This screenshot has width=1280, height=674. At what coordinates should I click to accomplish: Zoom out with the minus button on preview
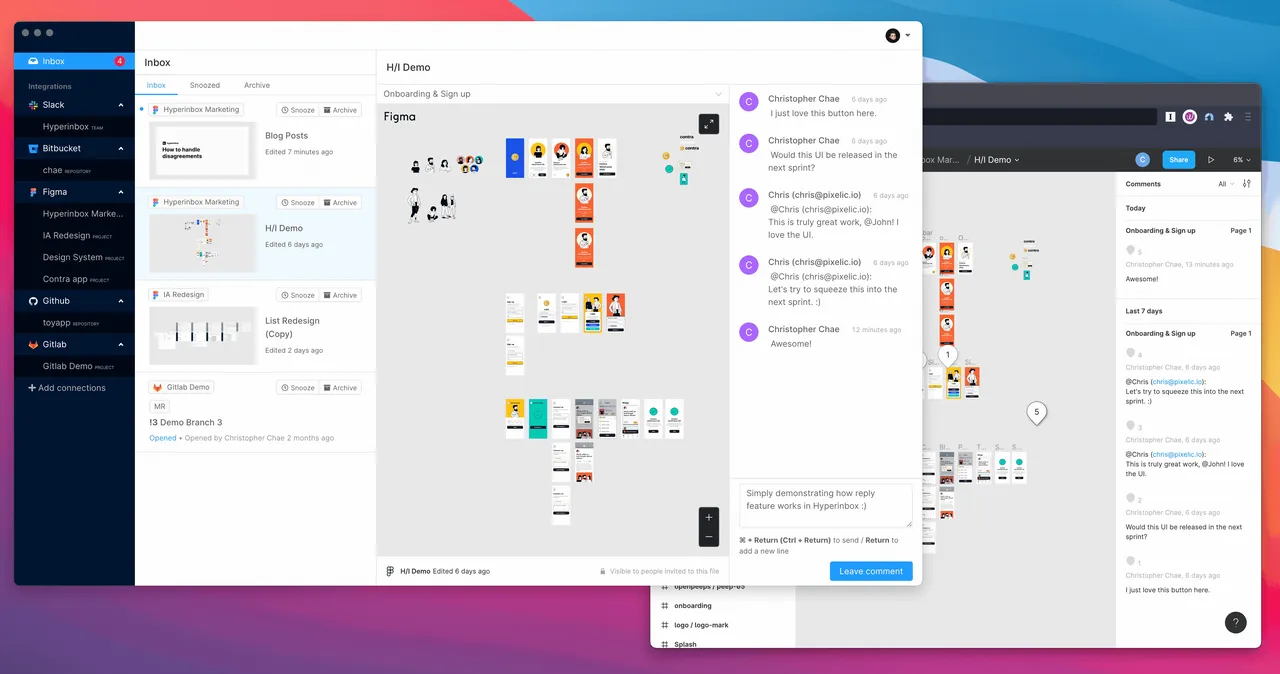[708, 537]
